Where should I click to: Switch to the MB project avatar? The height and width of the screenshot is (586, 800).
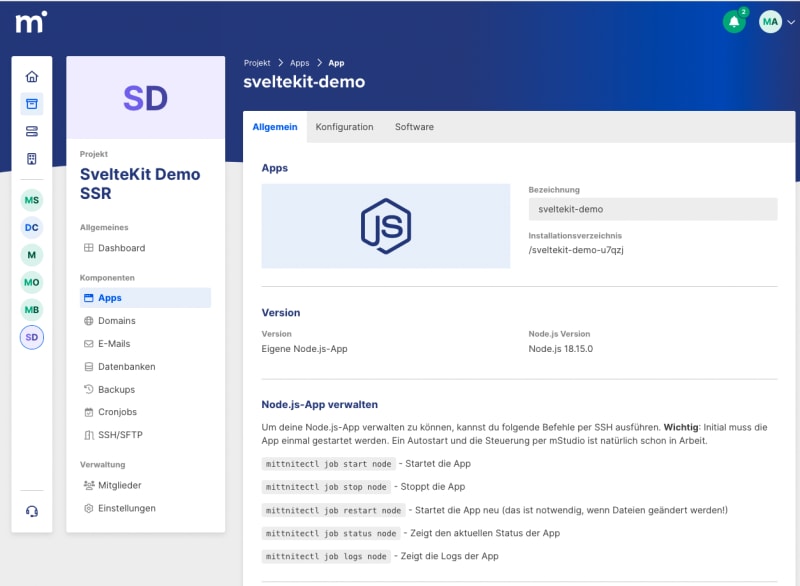click(x=32, y=310)
